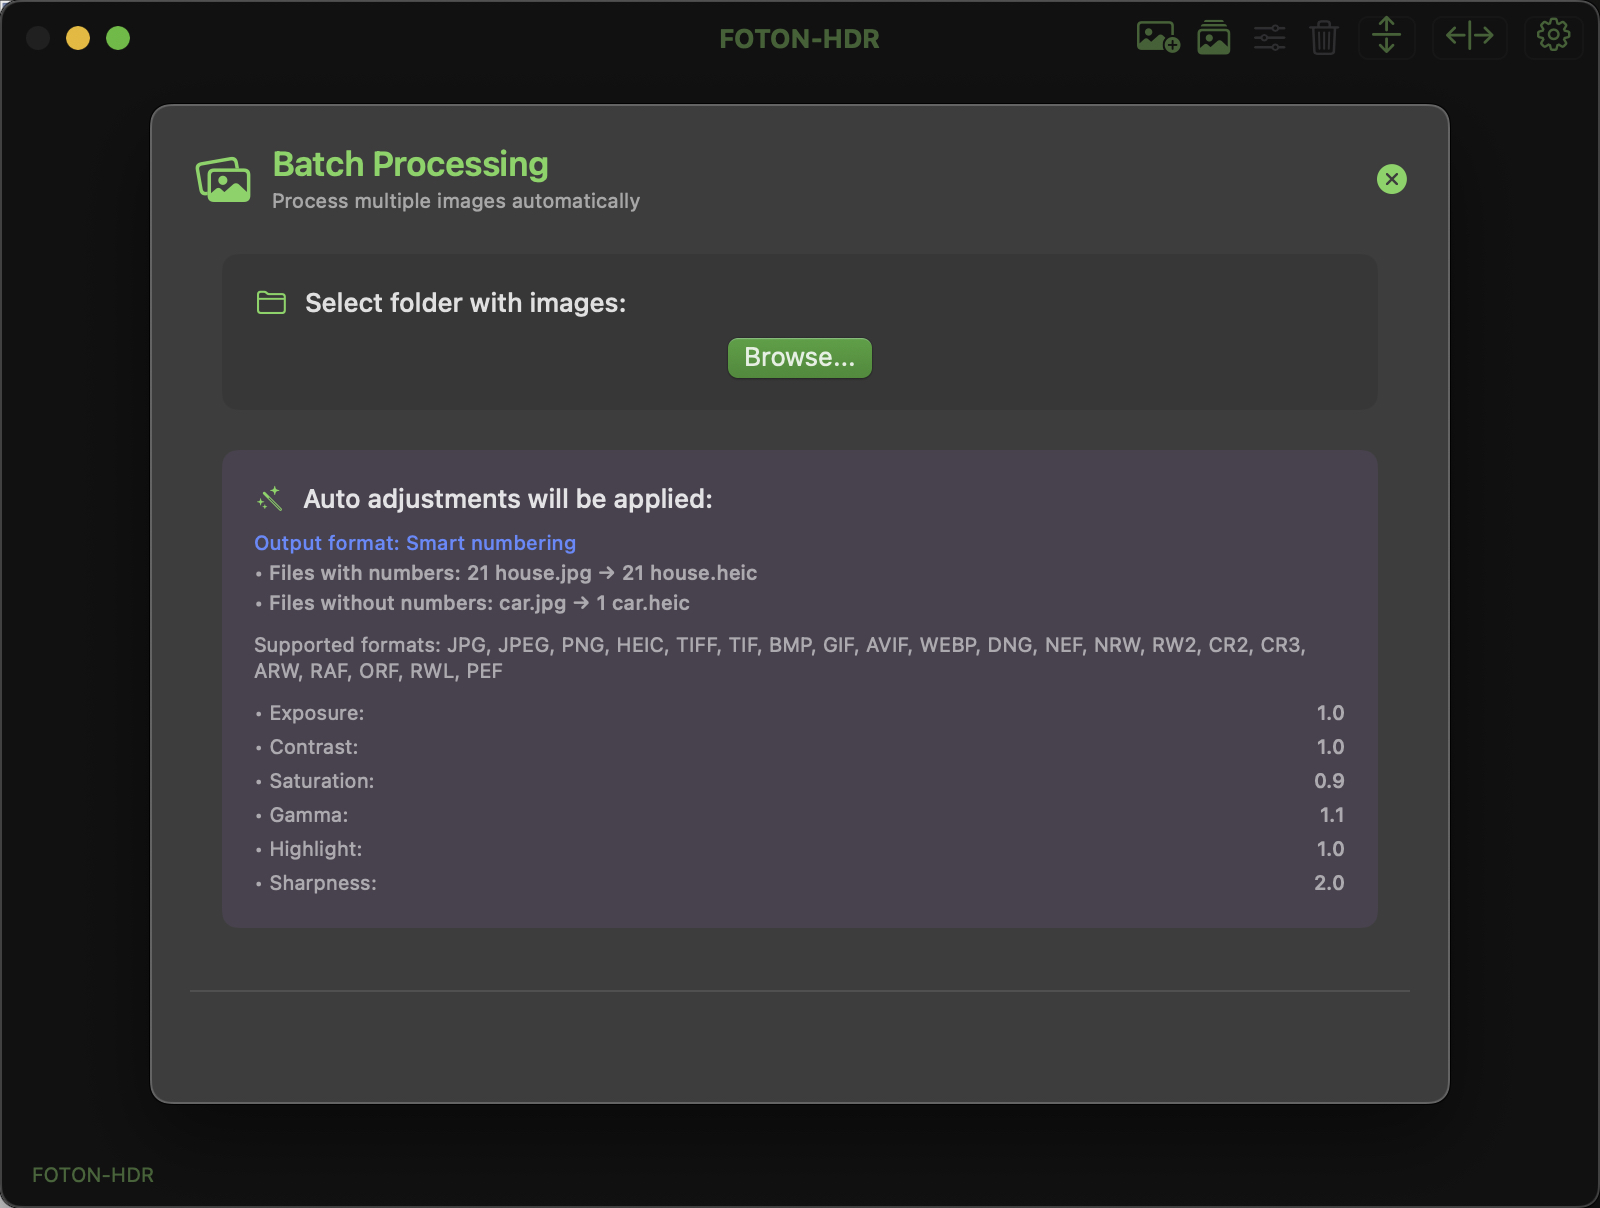This screenshot has height=1208, width=1600.
Task: Open the adjustment sliders toolbar icon
Action: pos(1270,38)
